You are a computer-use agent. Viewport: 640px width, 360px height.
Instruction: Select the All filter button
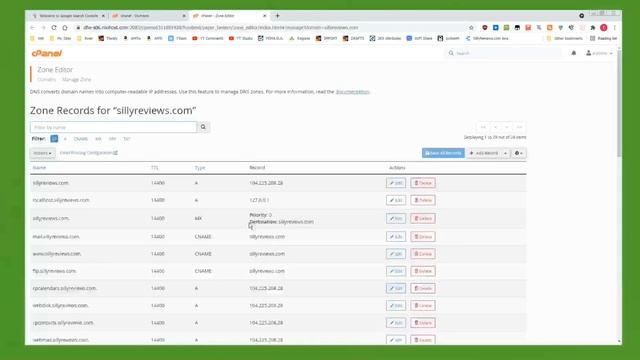pyautogui.click(x=54, y=139)
